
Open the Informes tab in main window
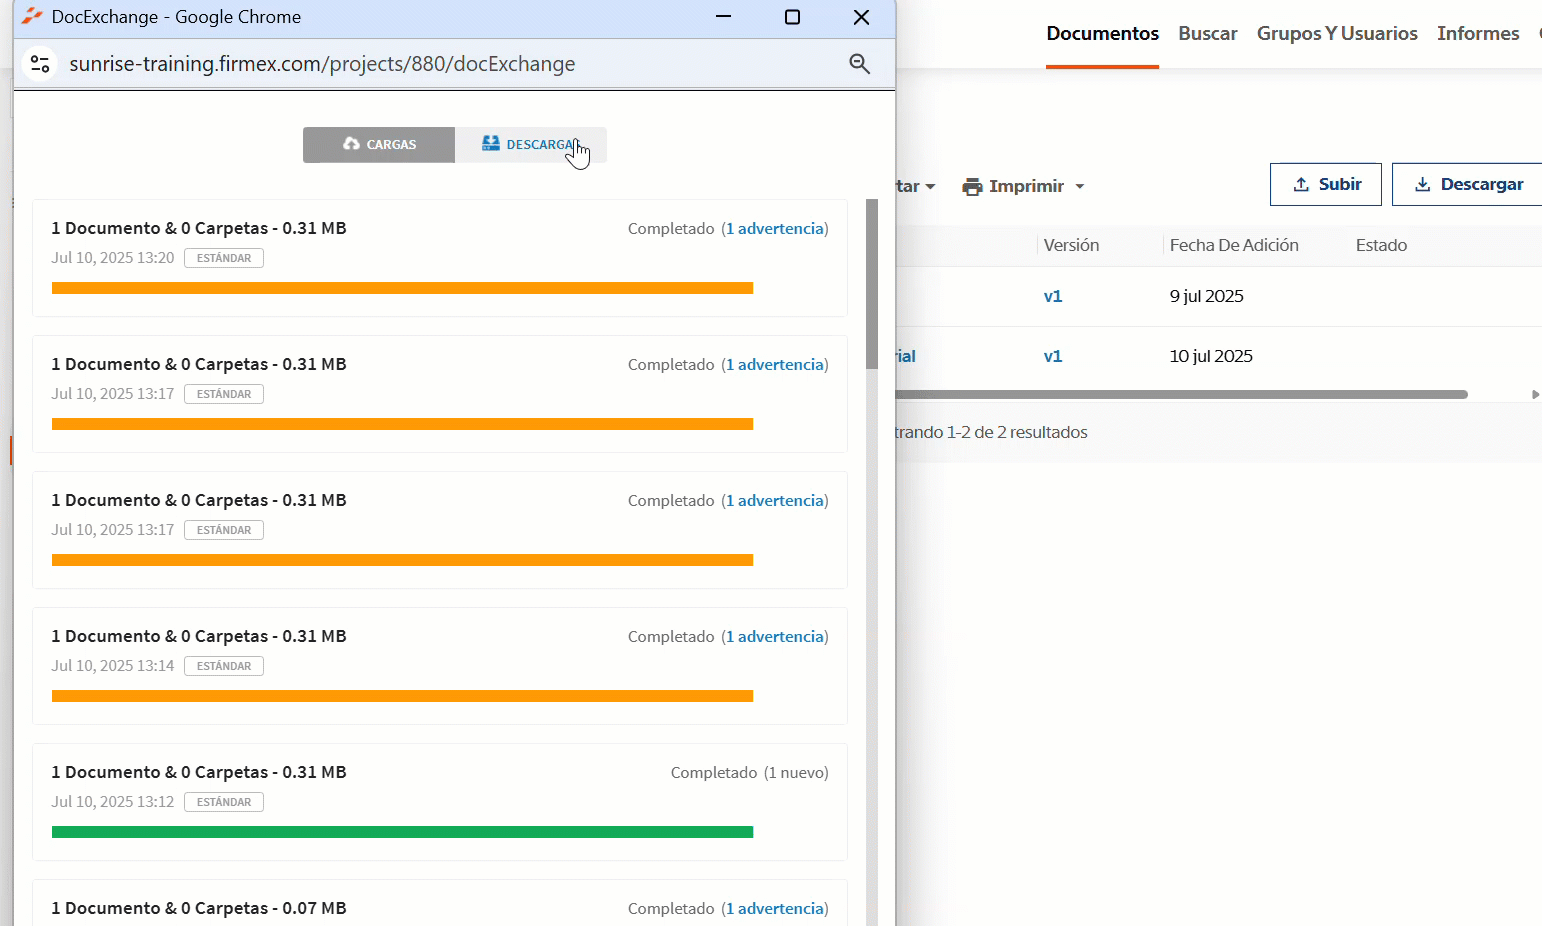[1478, 34]
